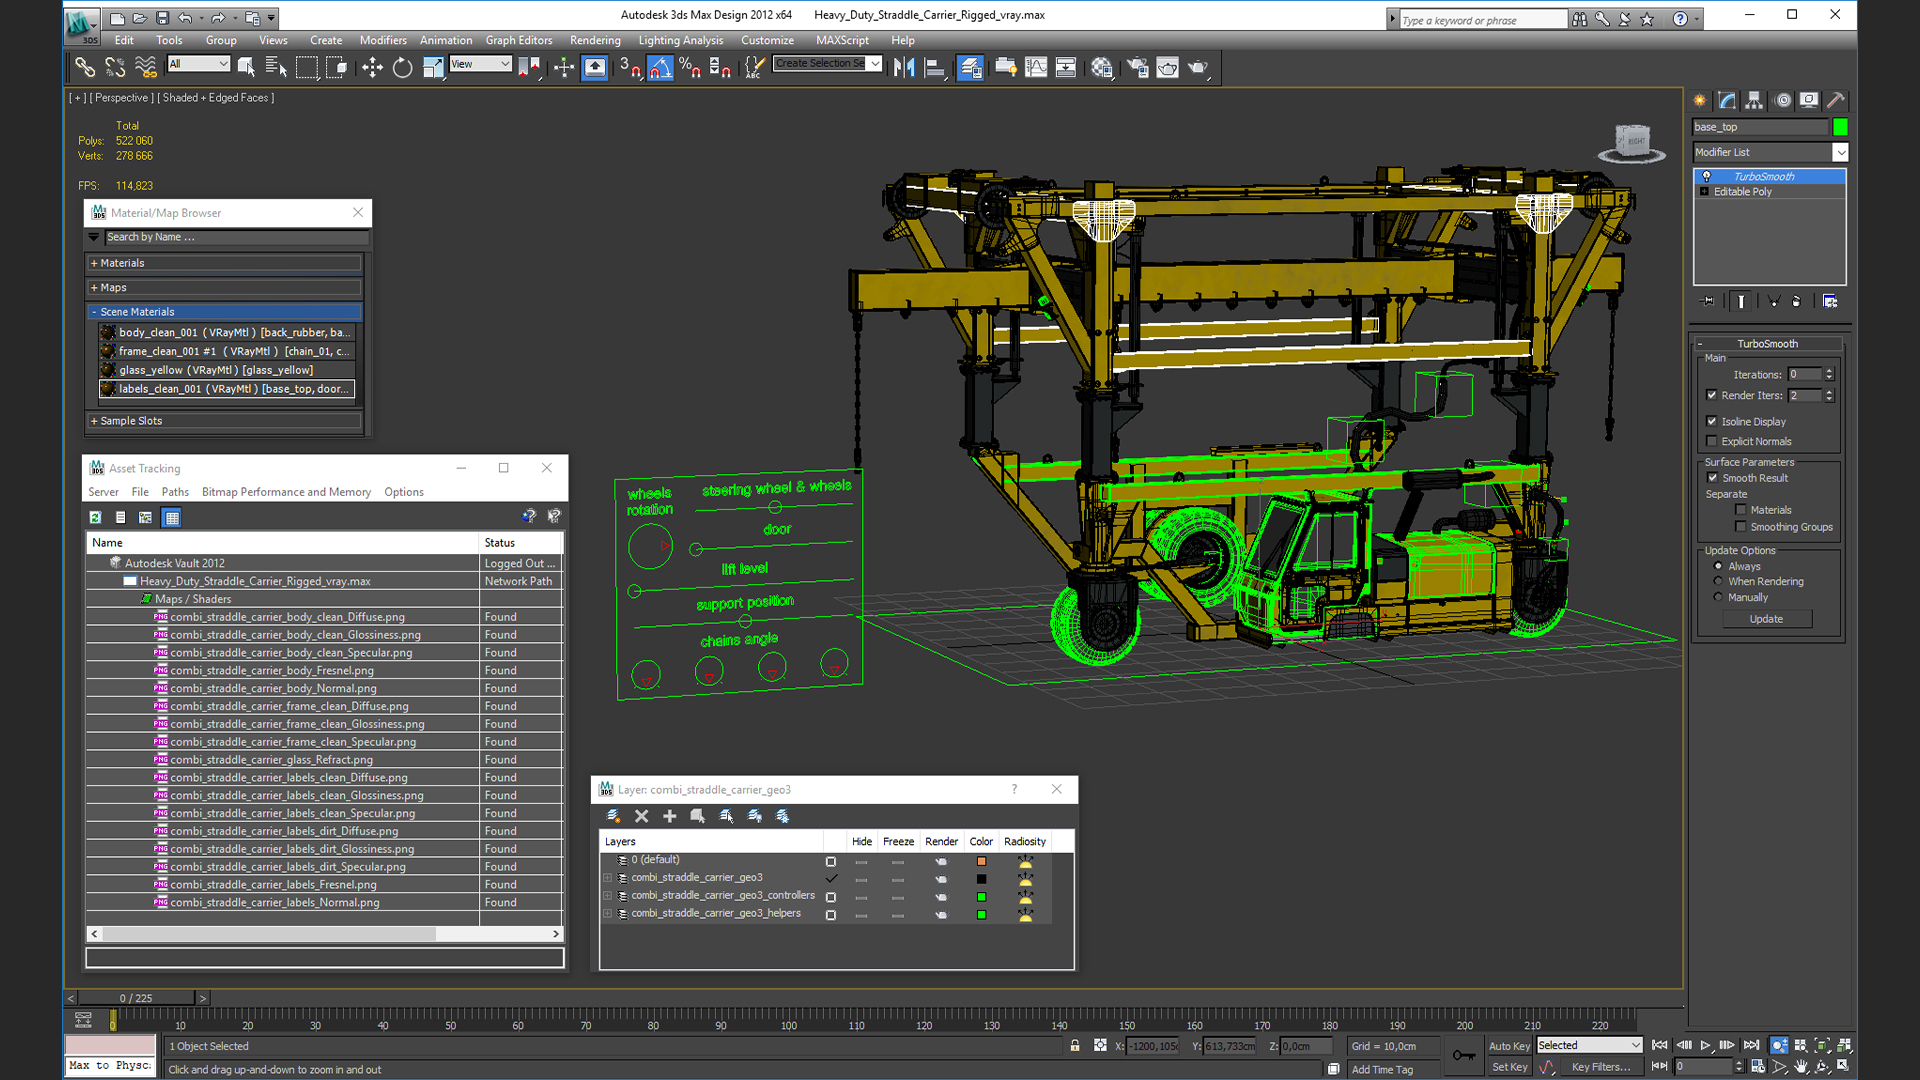The image size is (1920, 1080).
Task: Switch to Utilities command panel
Action: point(1836,101)
